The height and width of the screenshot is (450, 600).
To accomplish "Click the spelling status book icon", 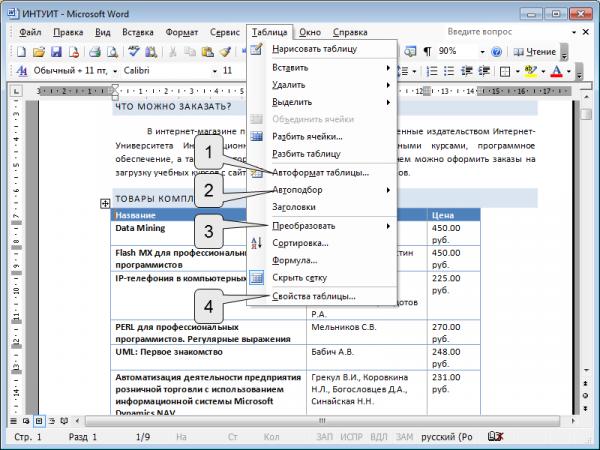I will 495,436.
